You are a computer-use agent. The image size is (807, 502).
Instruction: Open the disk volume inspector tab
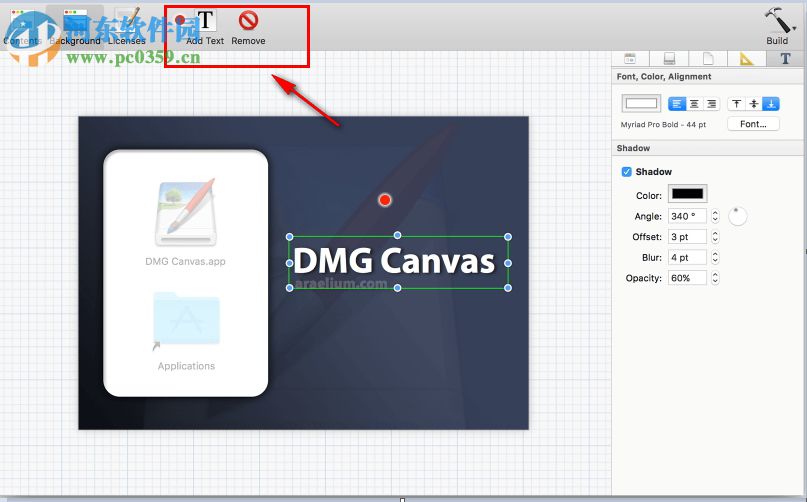click(x=669, y=59)
